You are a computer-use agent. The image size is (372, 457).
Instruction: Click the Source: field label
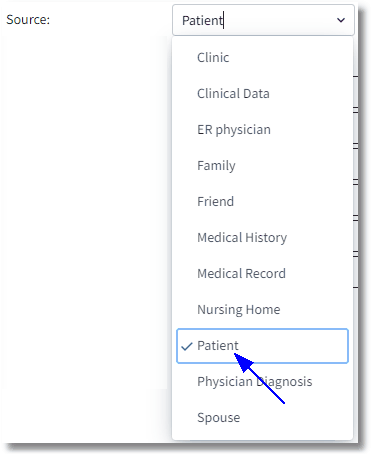[x=28, y=20]
